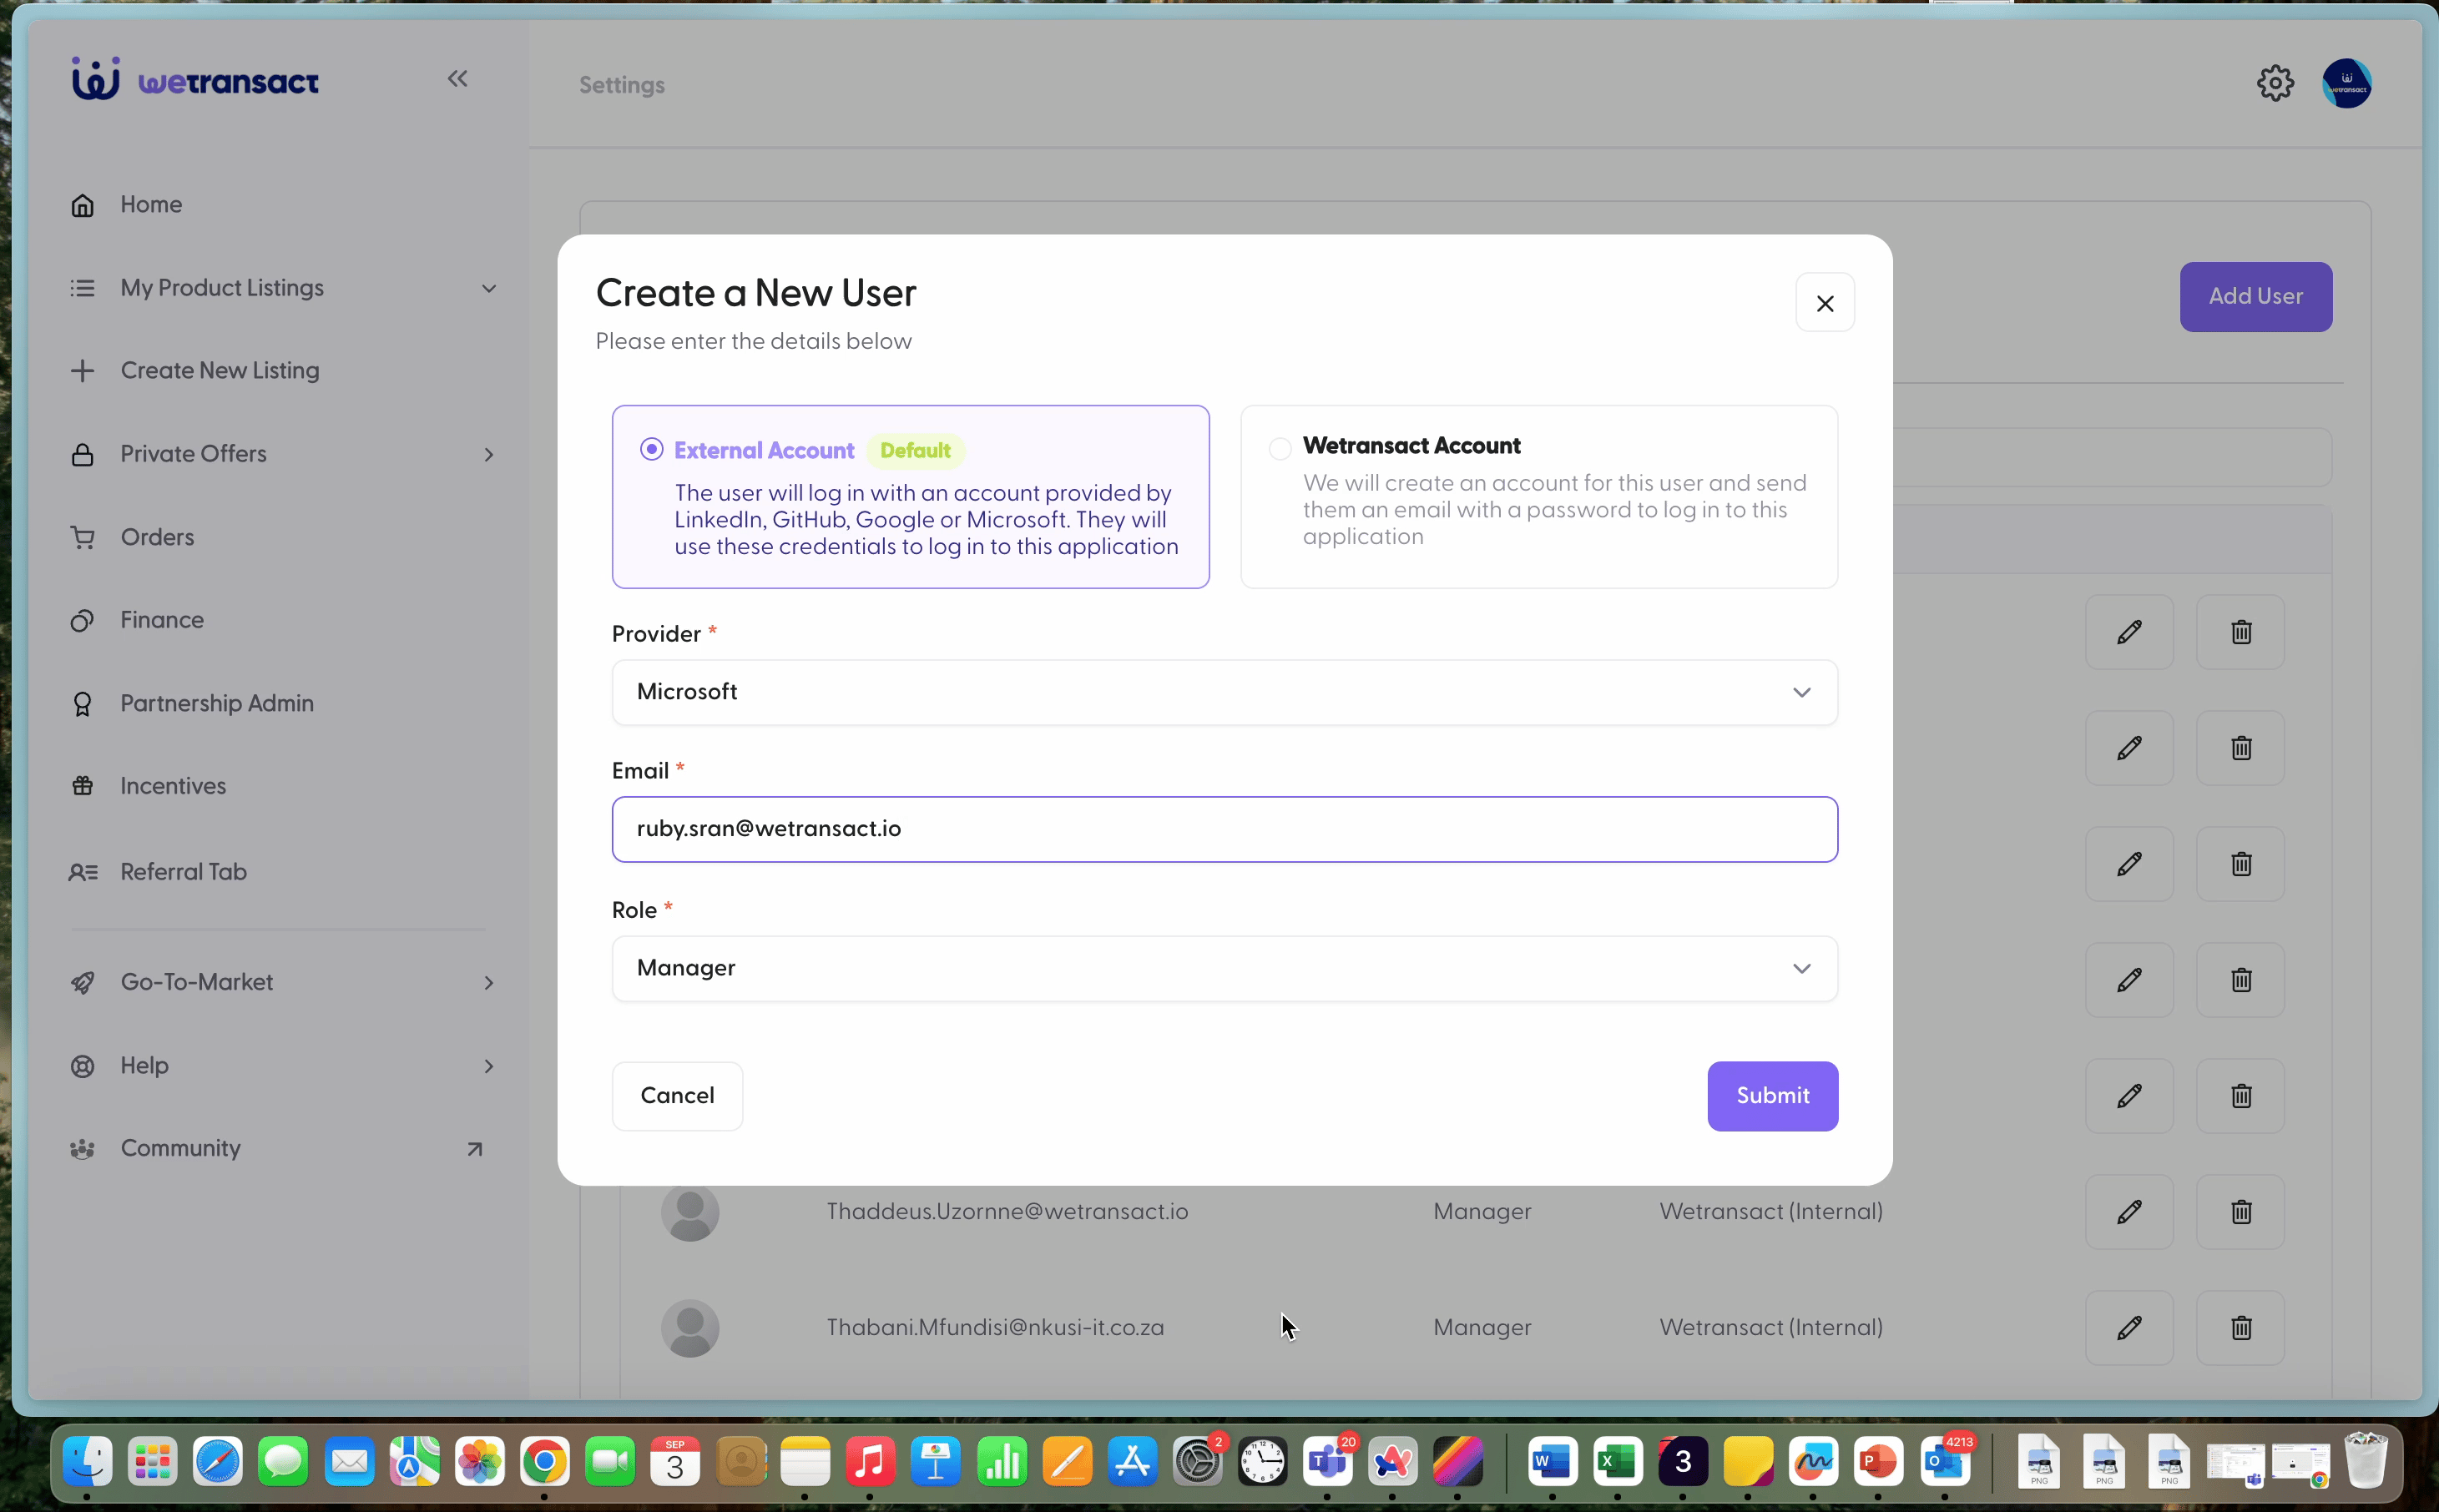Click the Referral Tab icon in the sidebar

pyautogui.click(x=83, y=872)
